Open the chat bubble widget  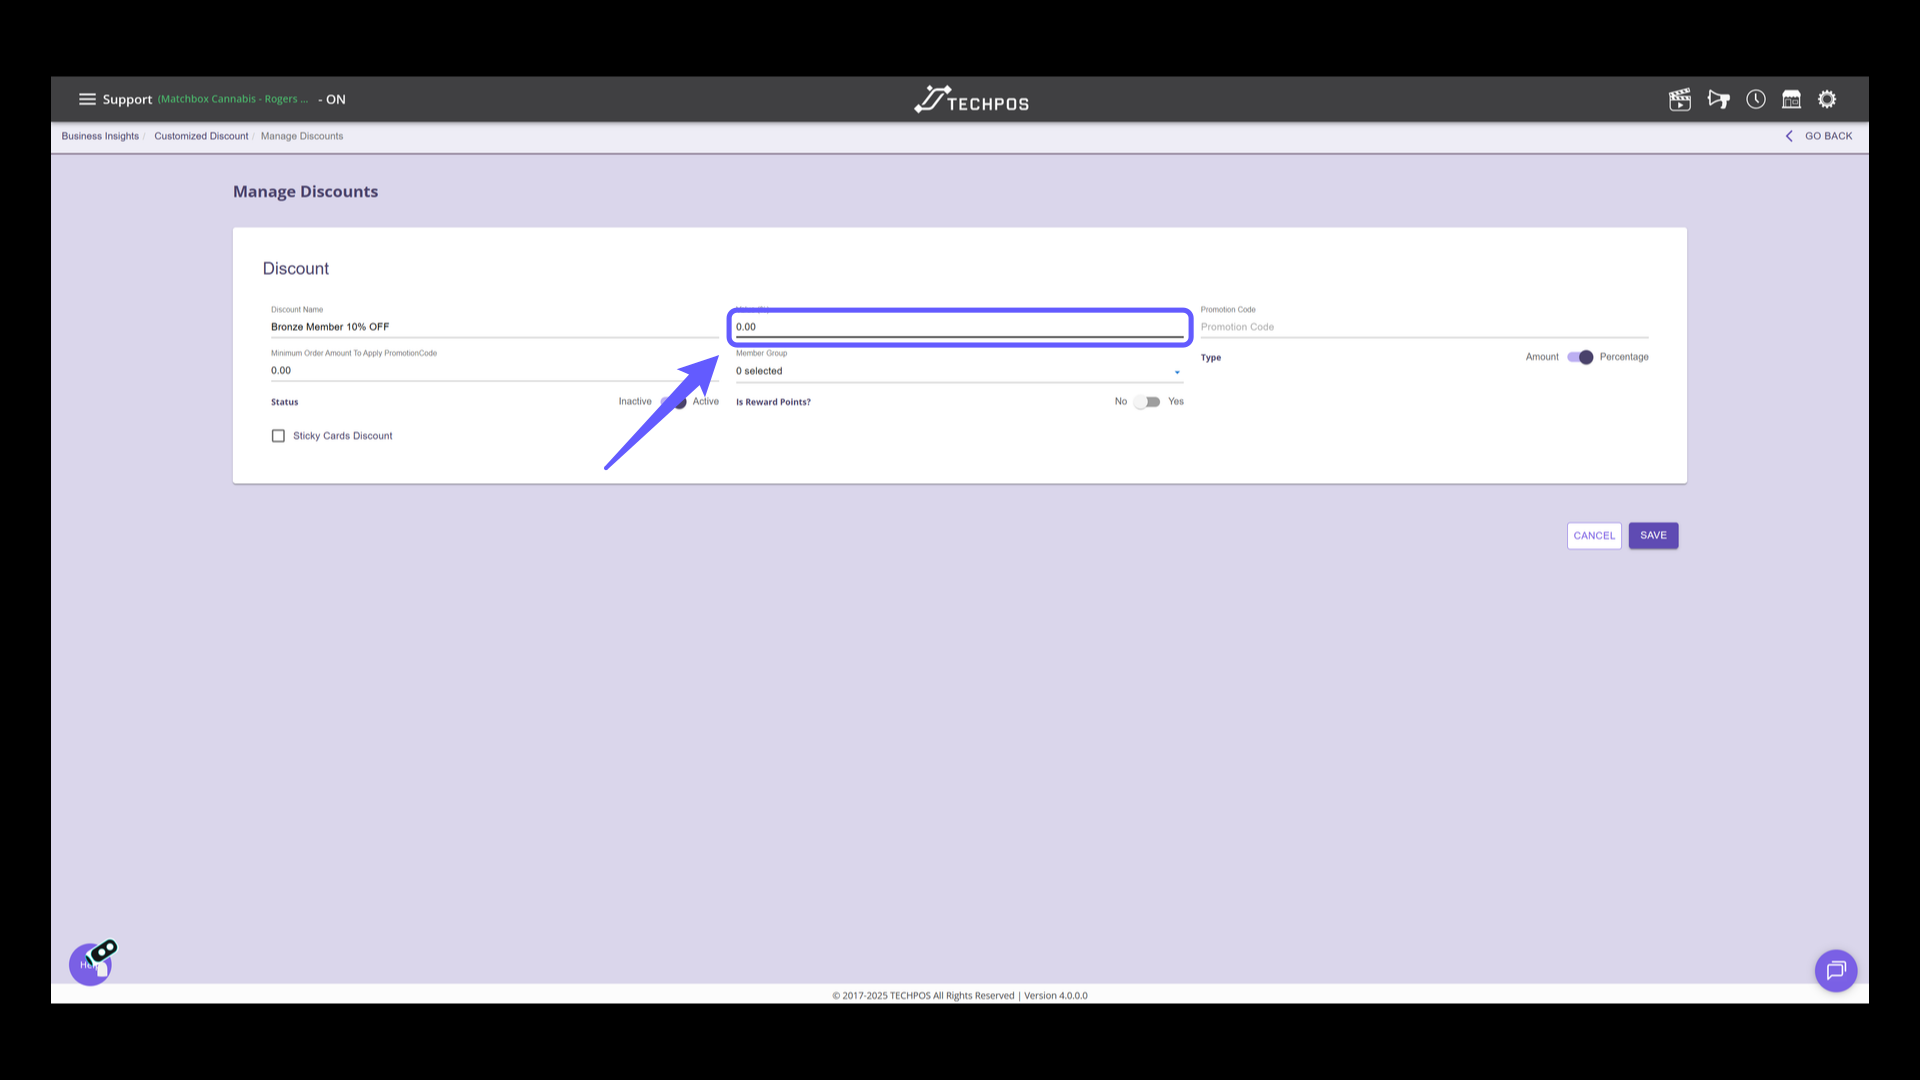(1835, 970)
